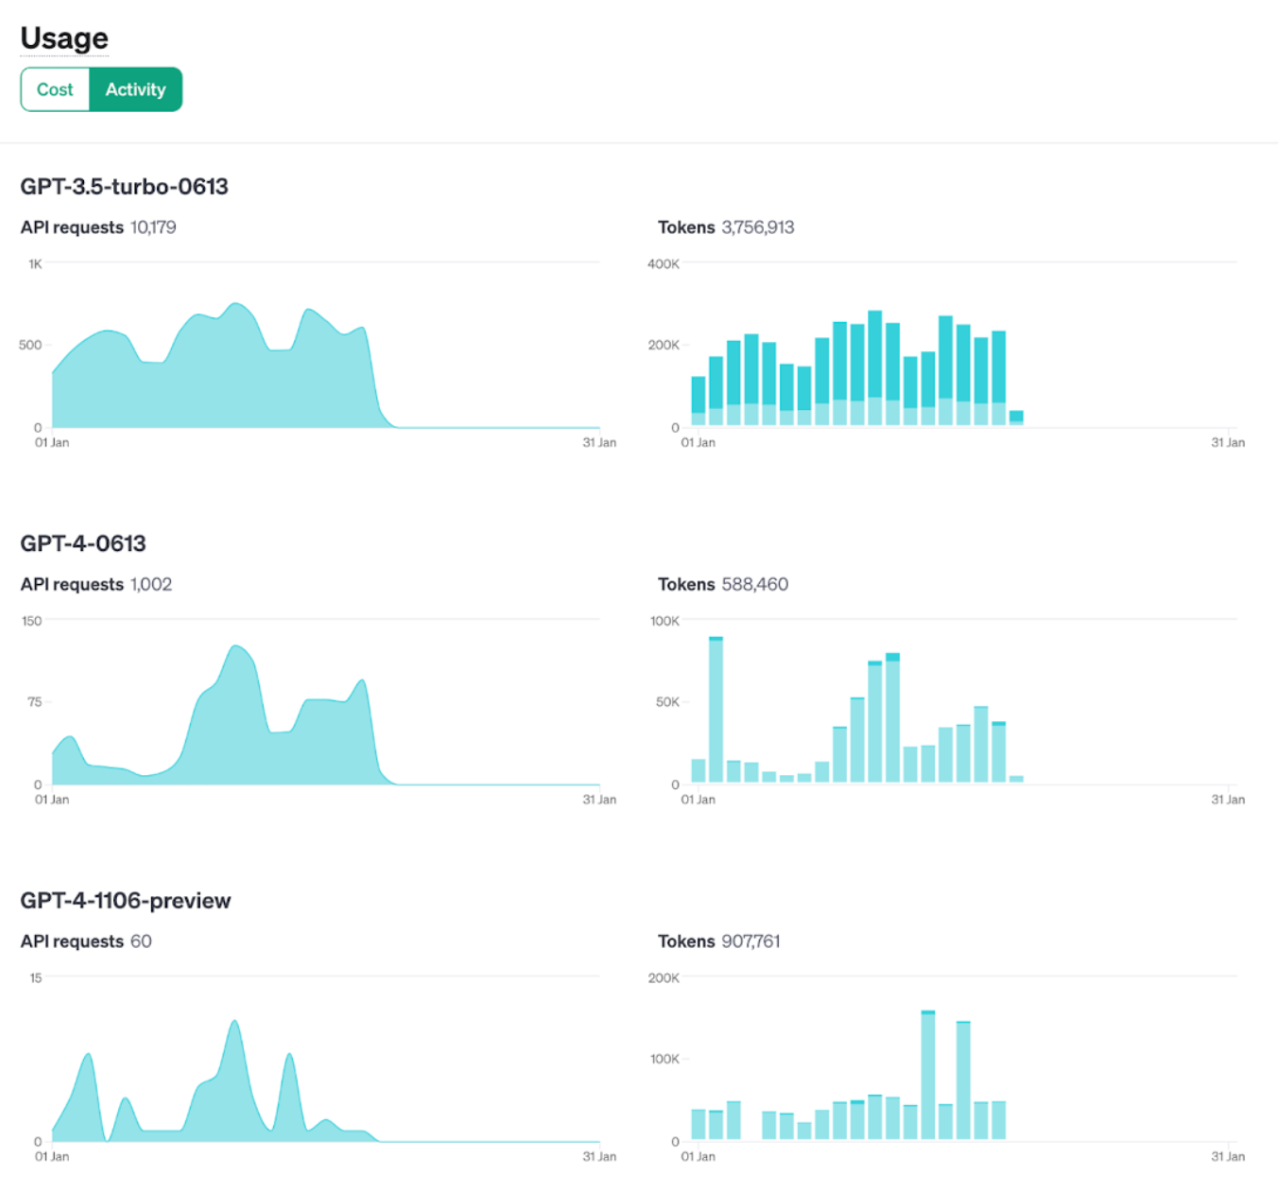Switch to the Cost tab
Screen dimensions: 1288x1184
(x=55, y=90)
